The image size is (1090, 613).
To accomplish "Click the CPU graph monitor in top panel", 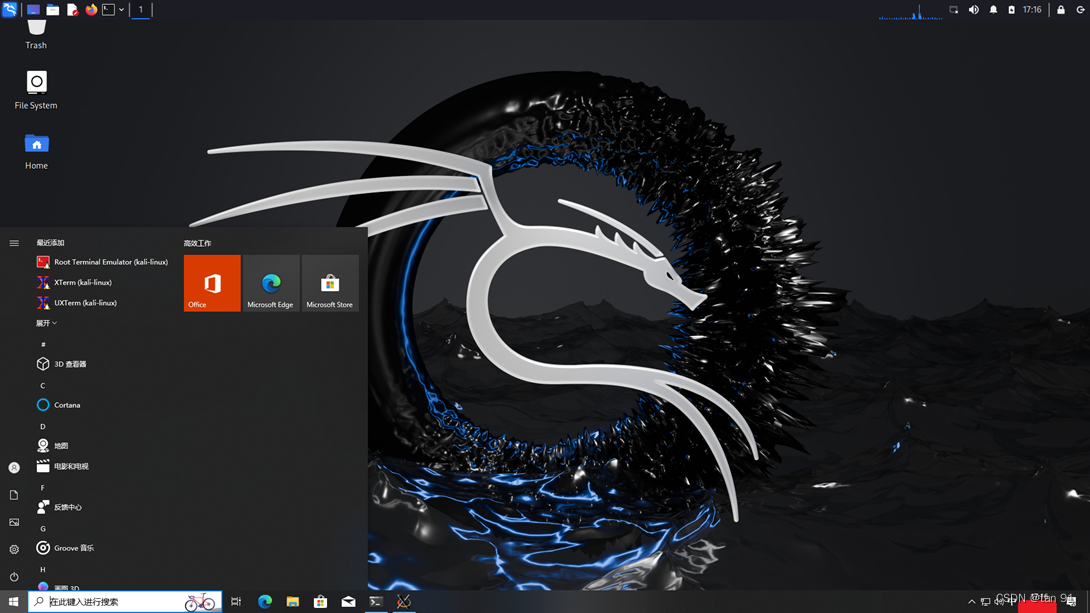I will click(x=910, y=10).
